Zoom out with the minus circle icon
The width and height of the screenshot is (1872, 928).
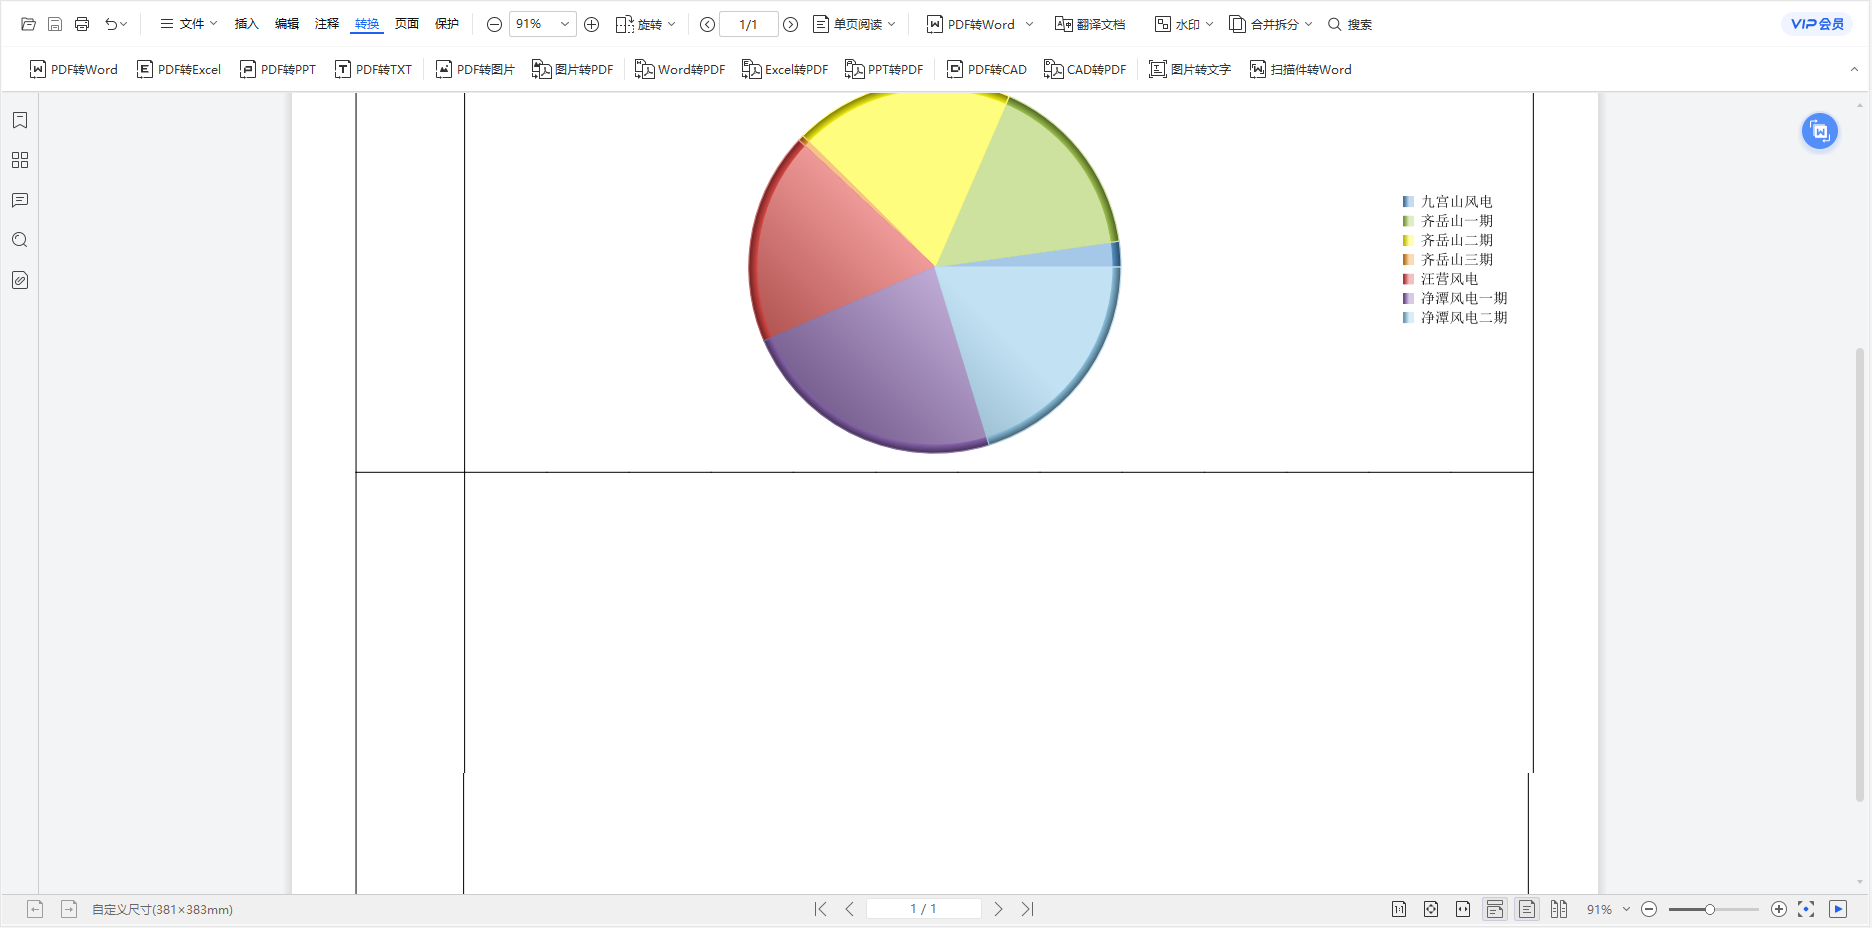coord(494,24)
